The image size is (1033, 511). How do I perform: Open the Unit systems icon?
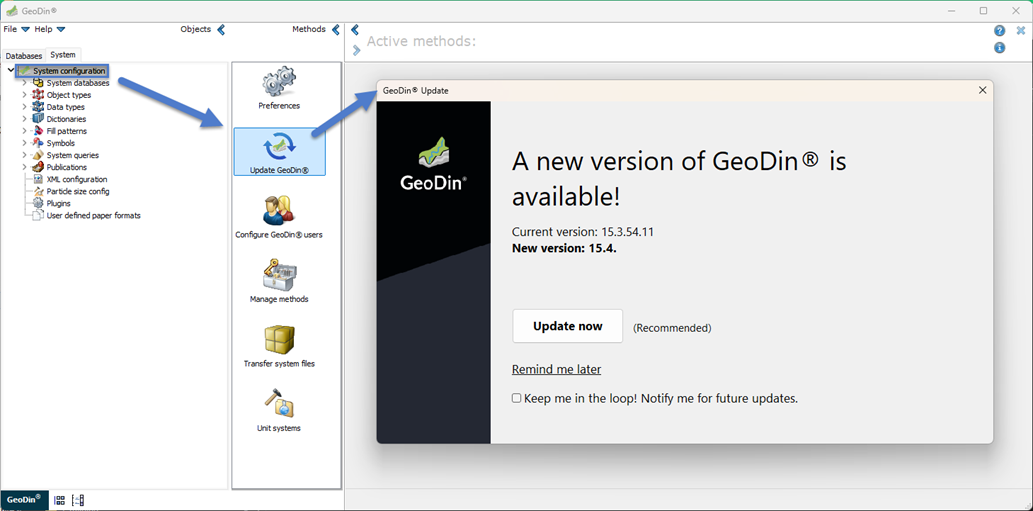point(279,406)
